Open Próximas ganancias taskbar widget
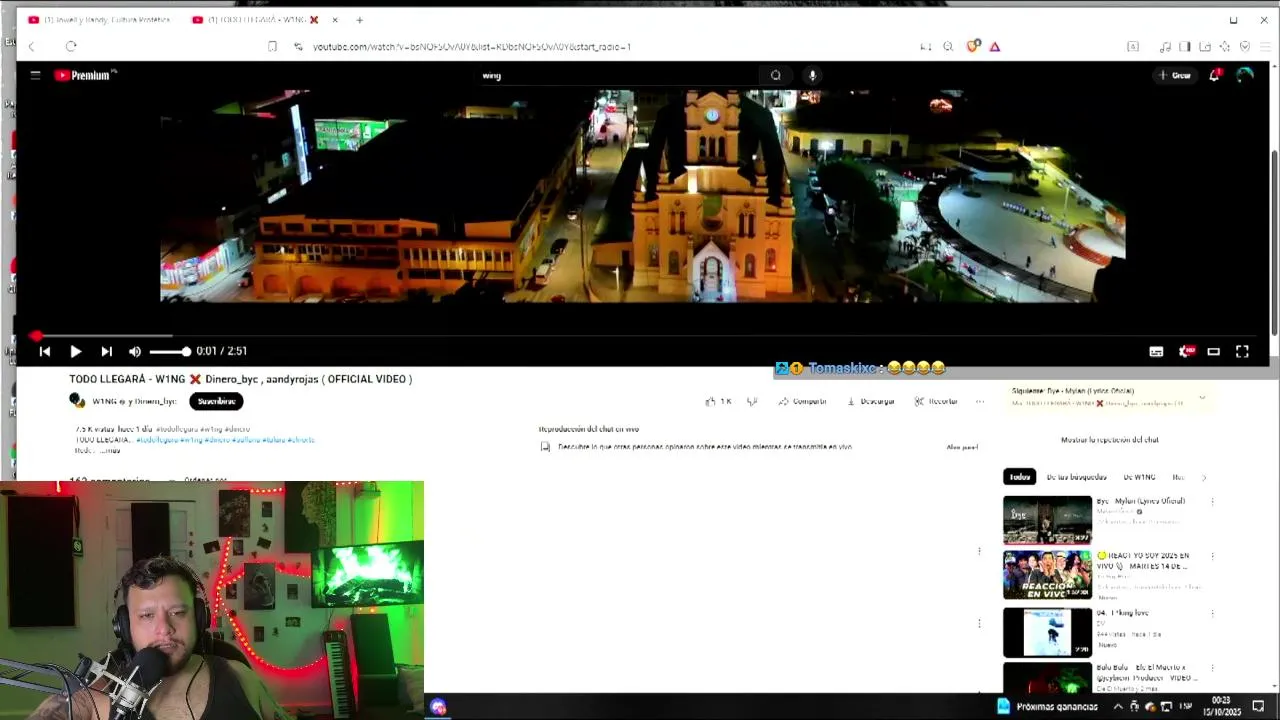Screen dimensions: 1280x720 (x=1047, y=707)
